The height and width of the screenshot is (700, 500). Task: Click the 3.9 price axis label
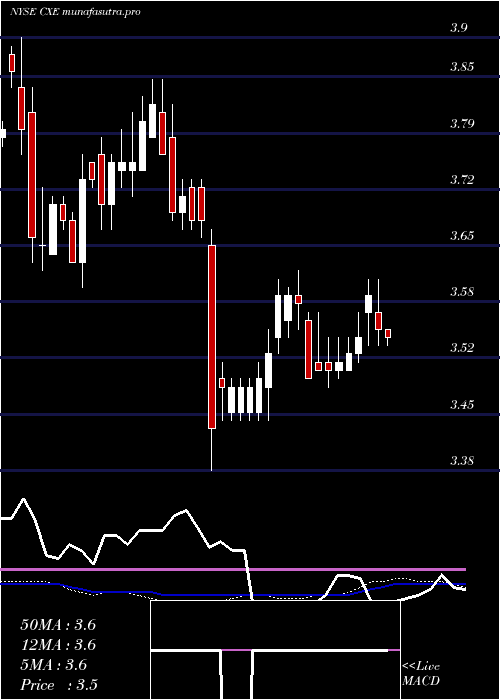click(459, 28)
